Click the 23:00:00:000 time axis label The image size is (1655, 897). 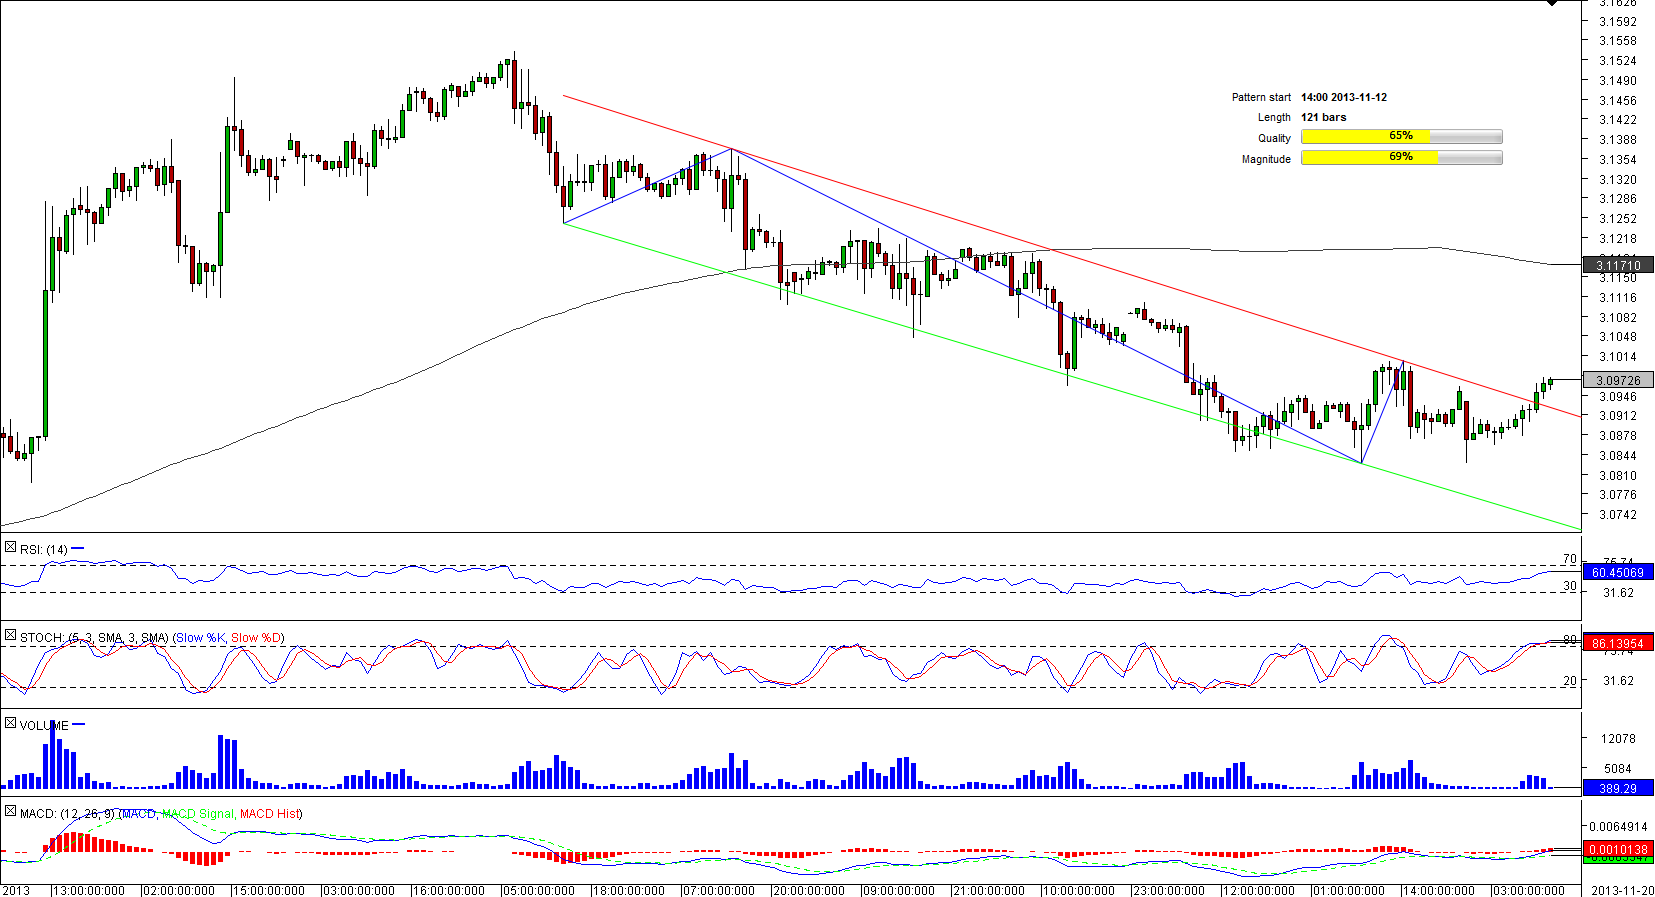[x=1169, y=890]
